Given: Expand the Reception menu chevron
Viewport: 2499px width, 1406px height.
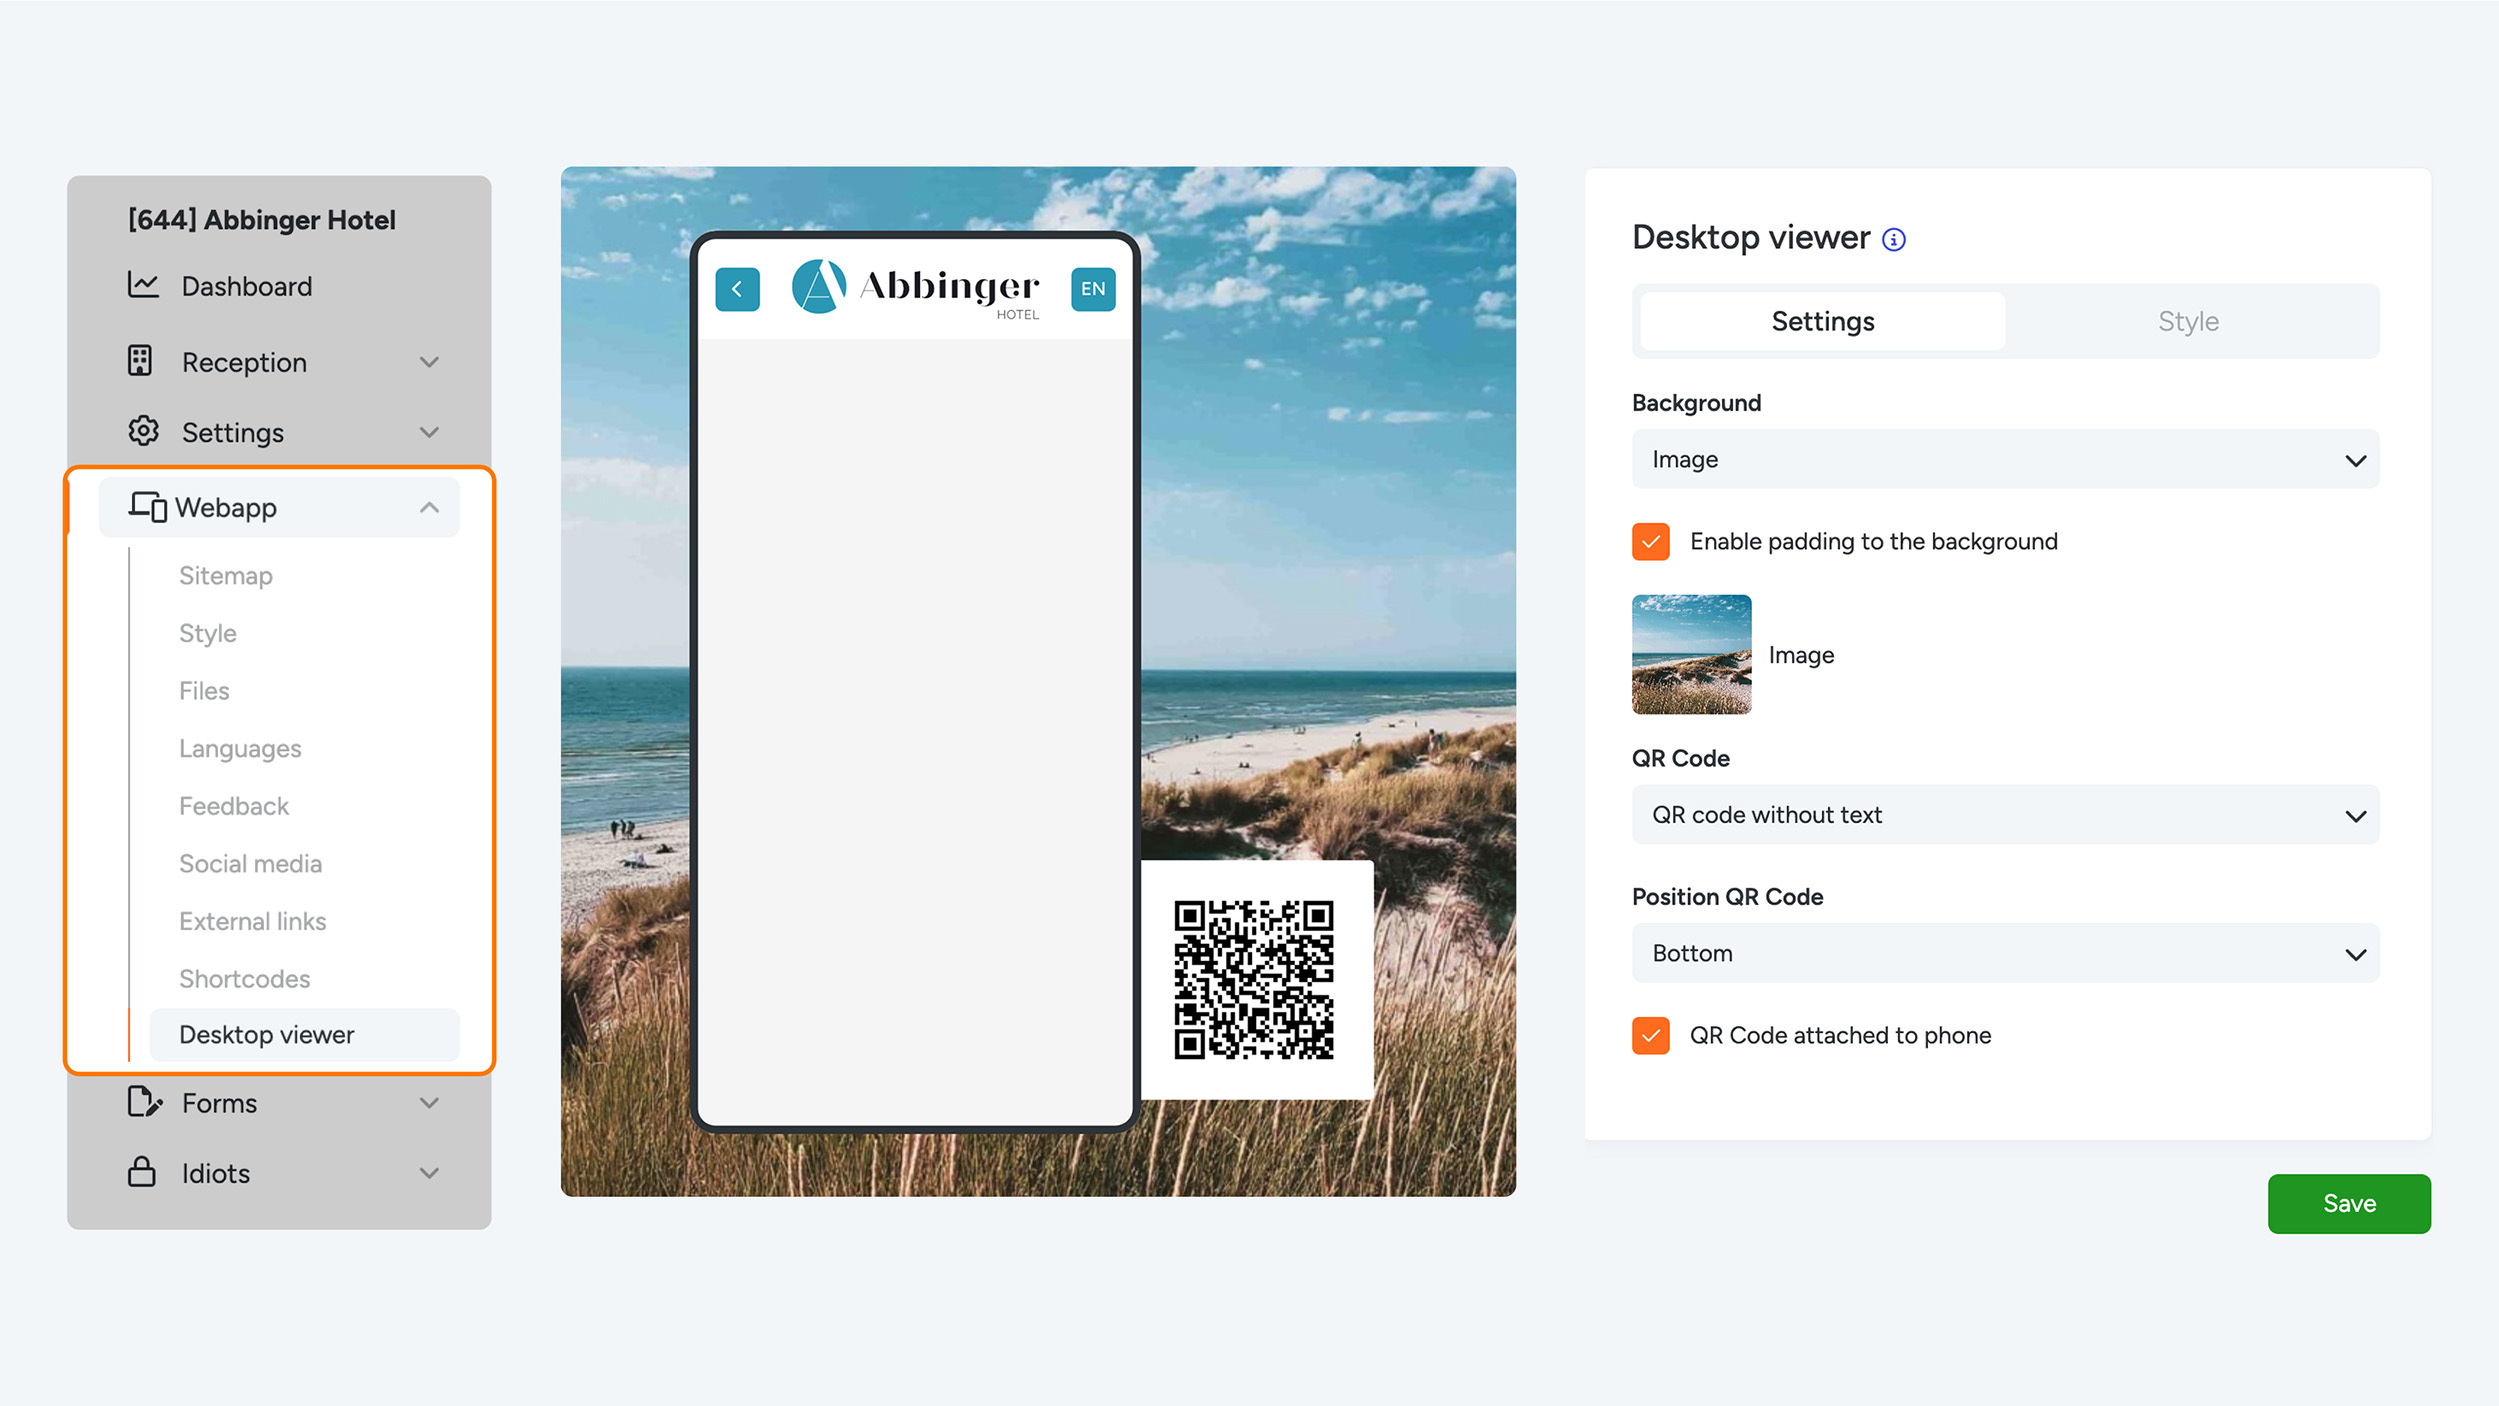Looking at the screenshot, I should coord(429,362).
